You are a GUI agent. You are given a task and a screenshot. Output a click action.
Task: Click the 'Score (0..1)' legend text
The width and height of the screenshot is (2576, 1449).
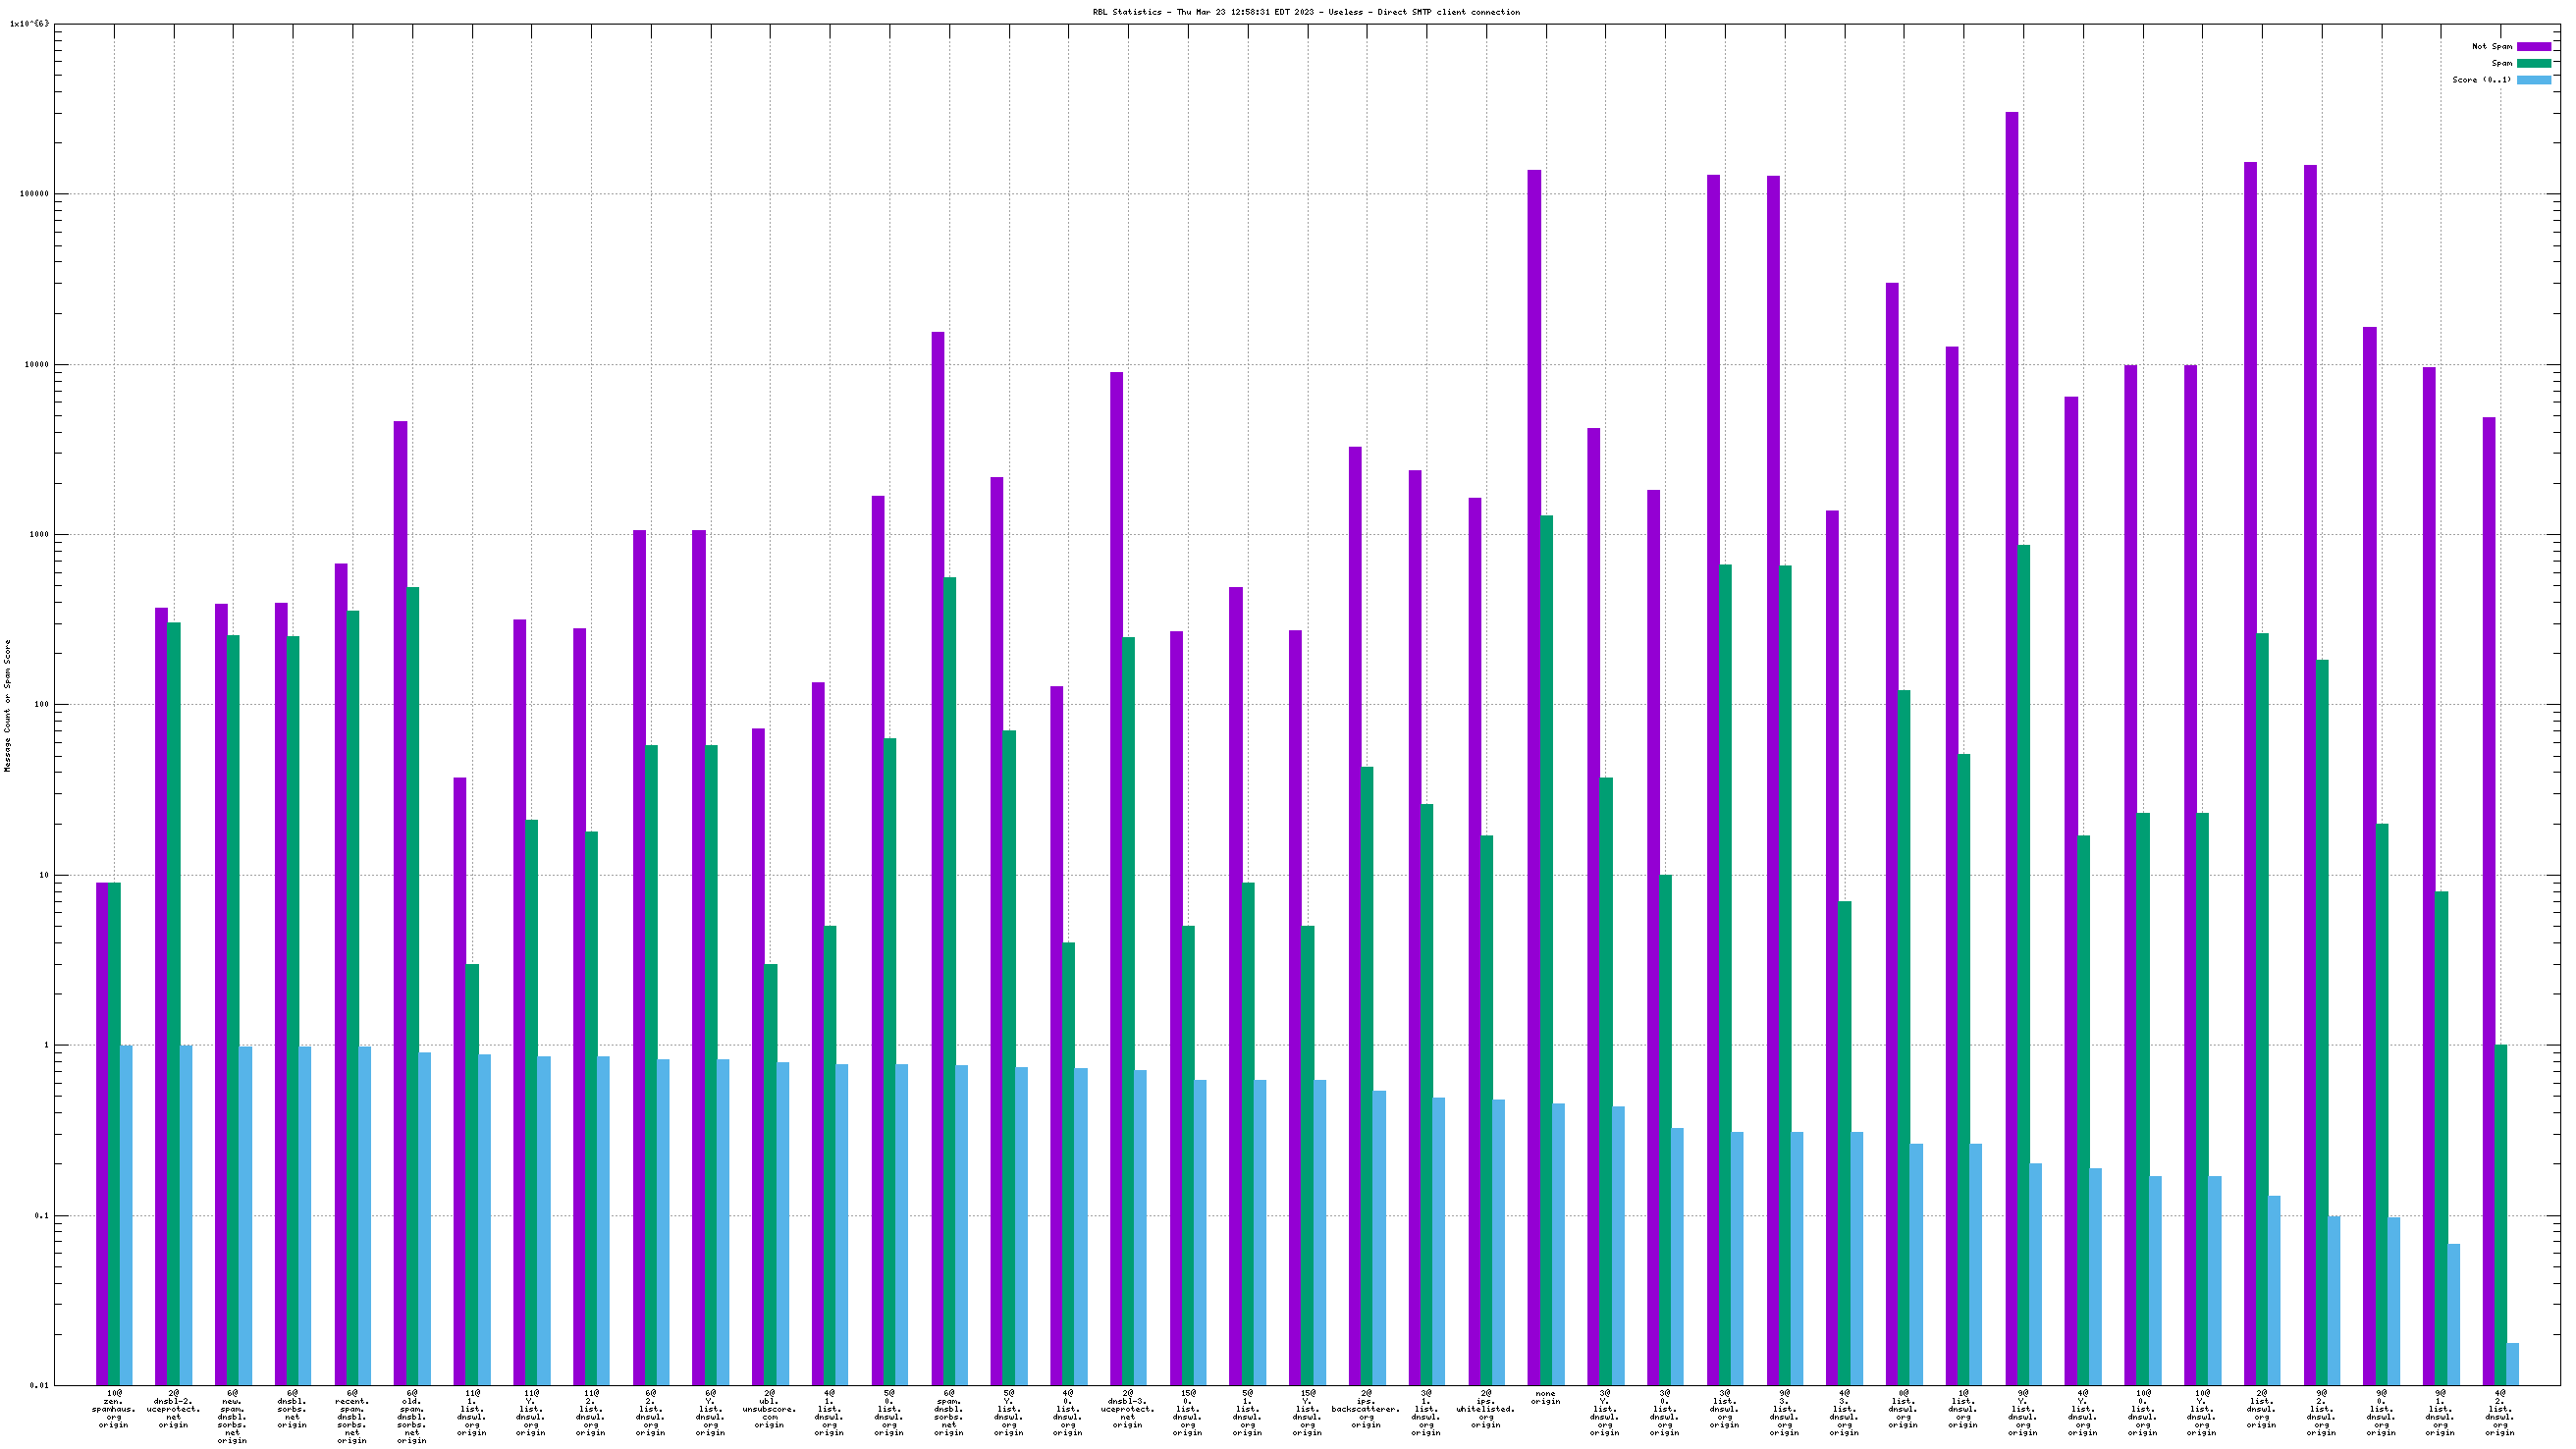2481,80
